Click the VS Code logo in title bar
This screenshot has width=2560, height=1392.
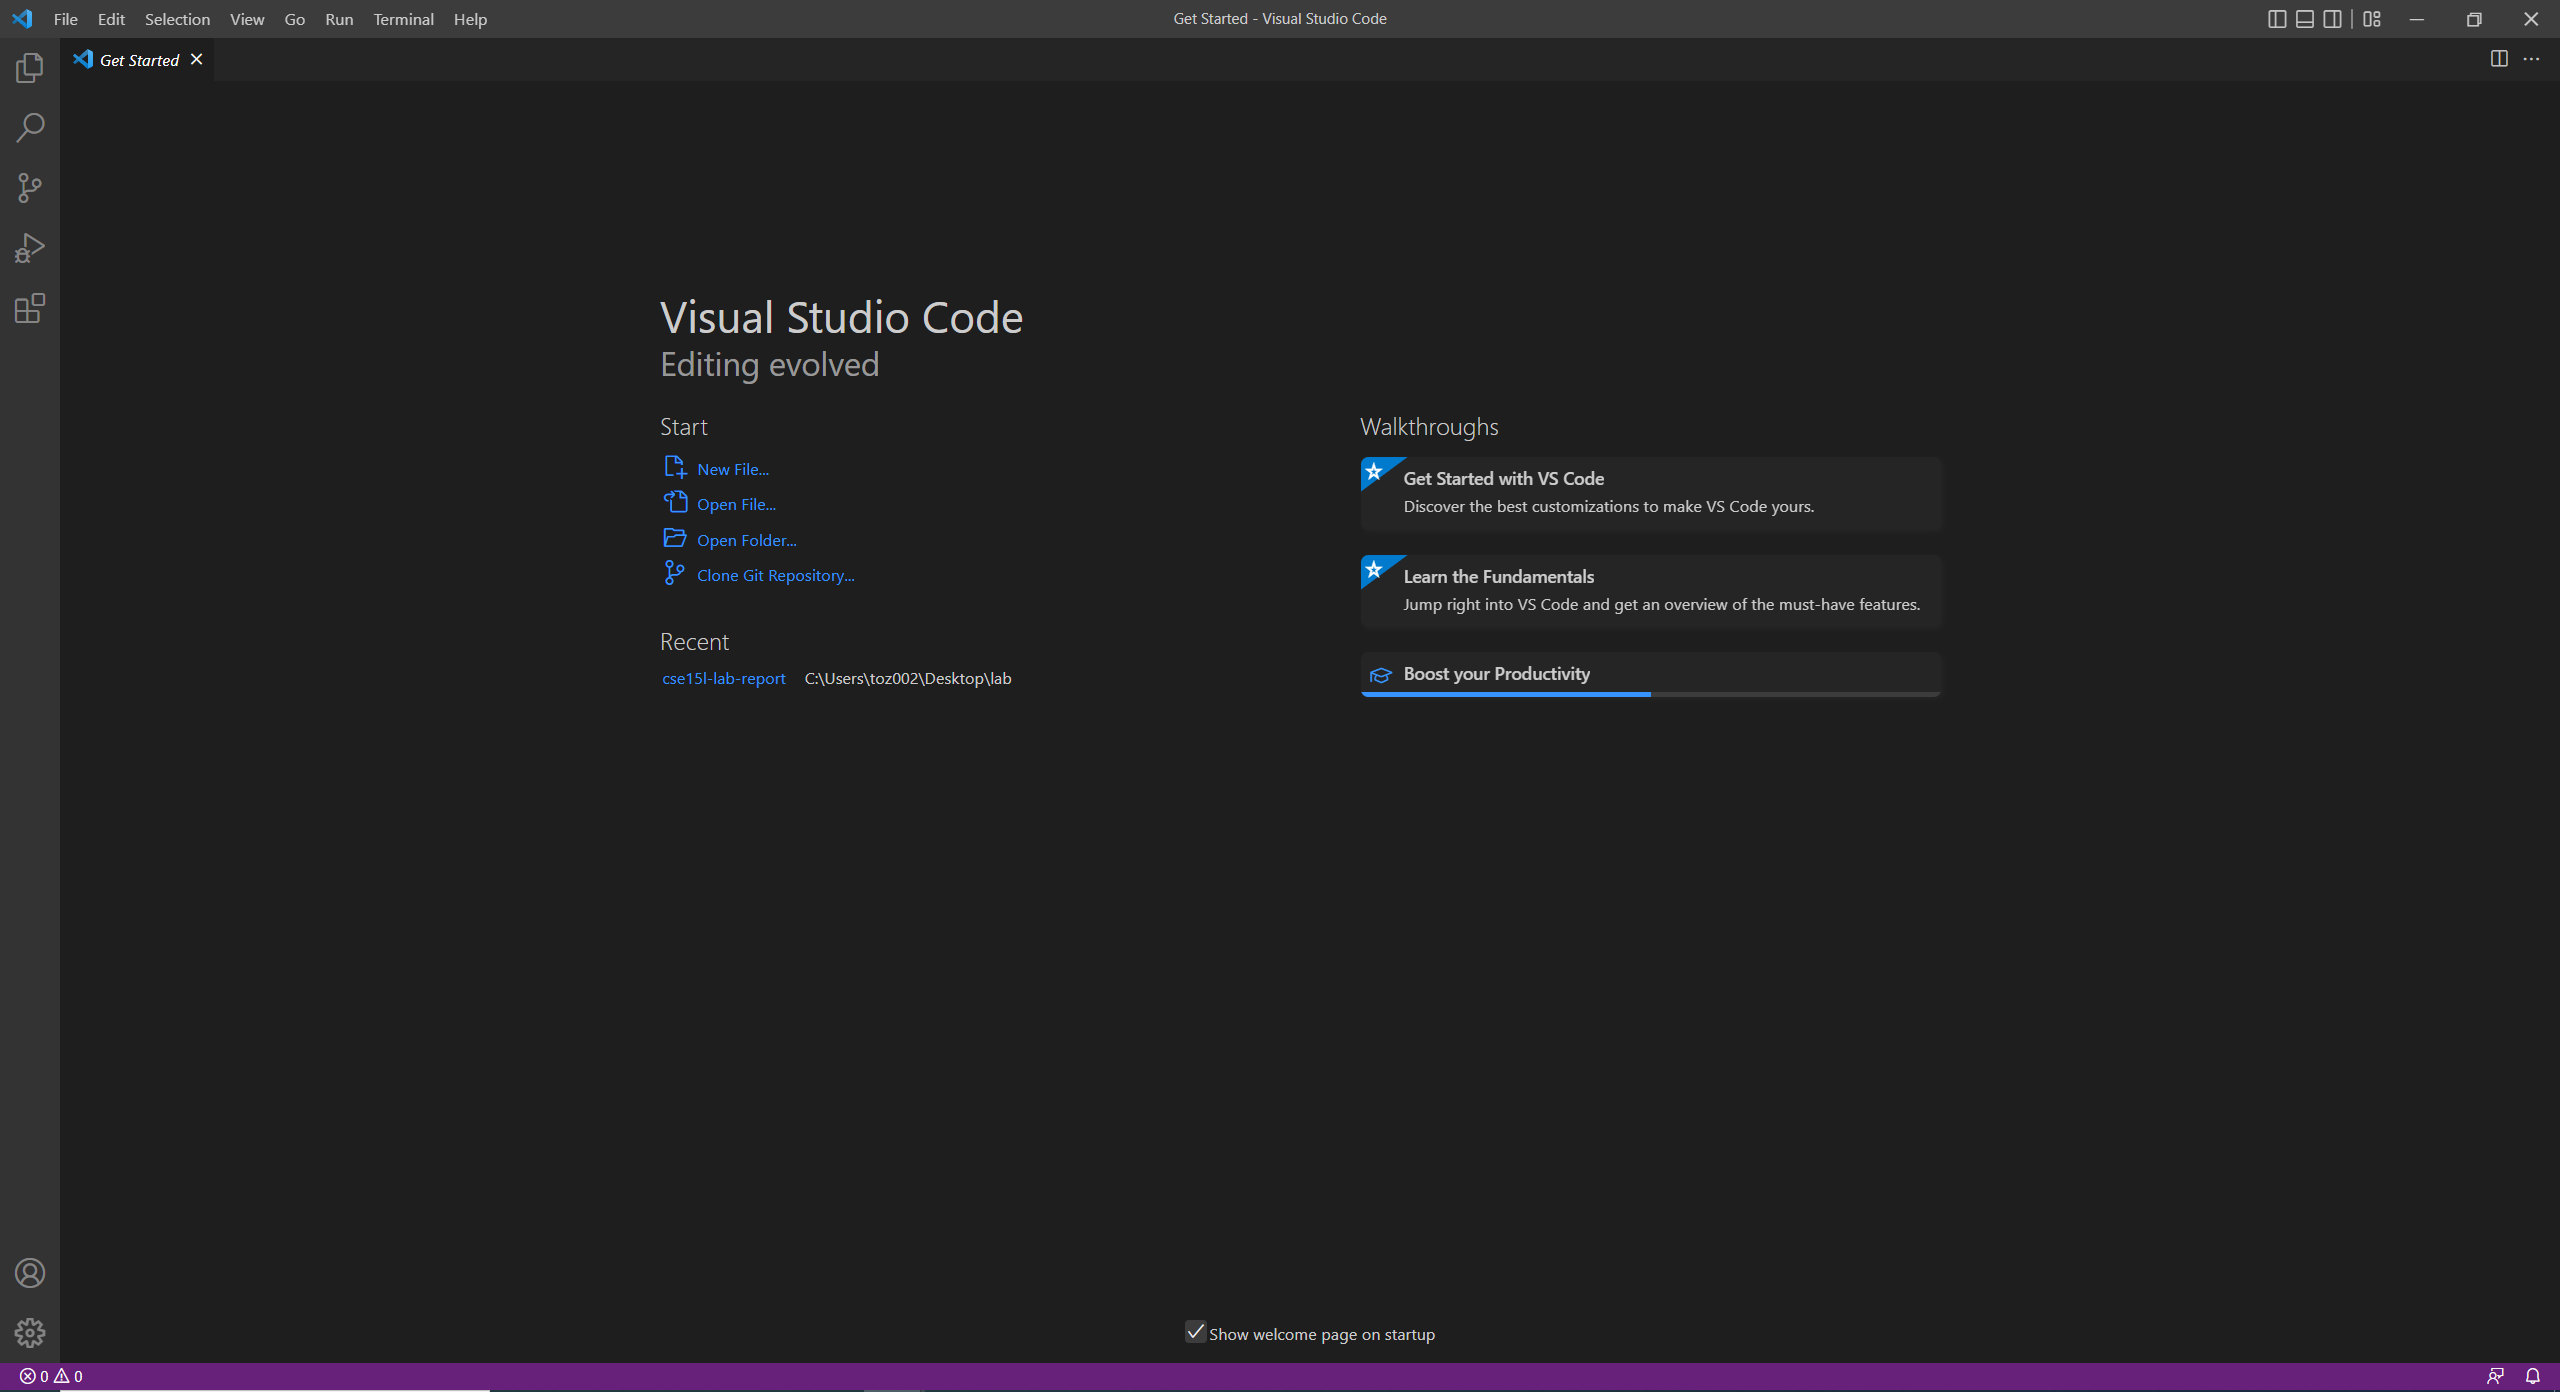click(22, 19)
